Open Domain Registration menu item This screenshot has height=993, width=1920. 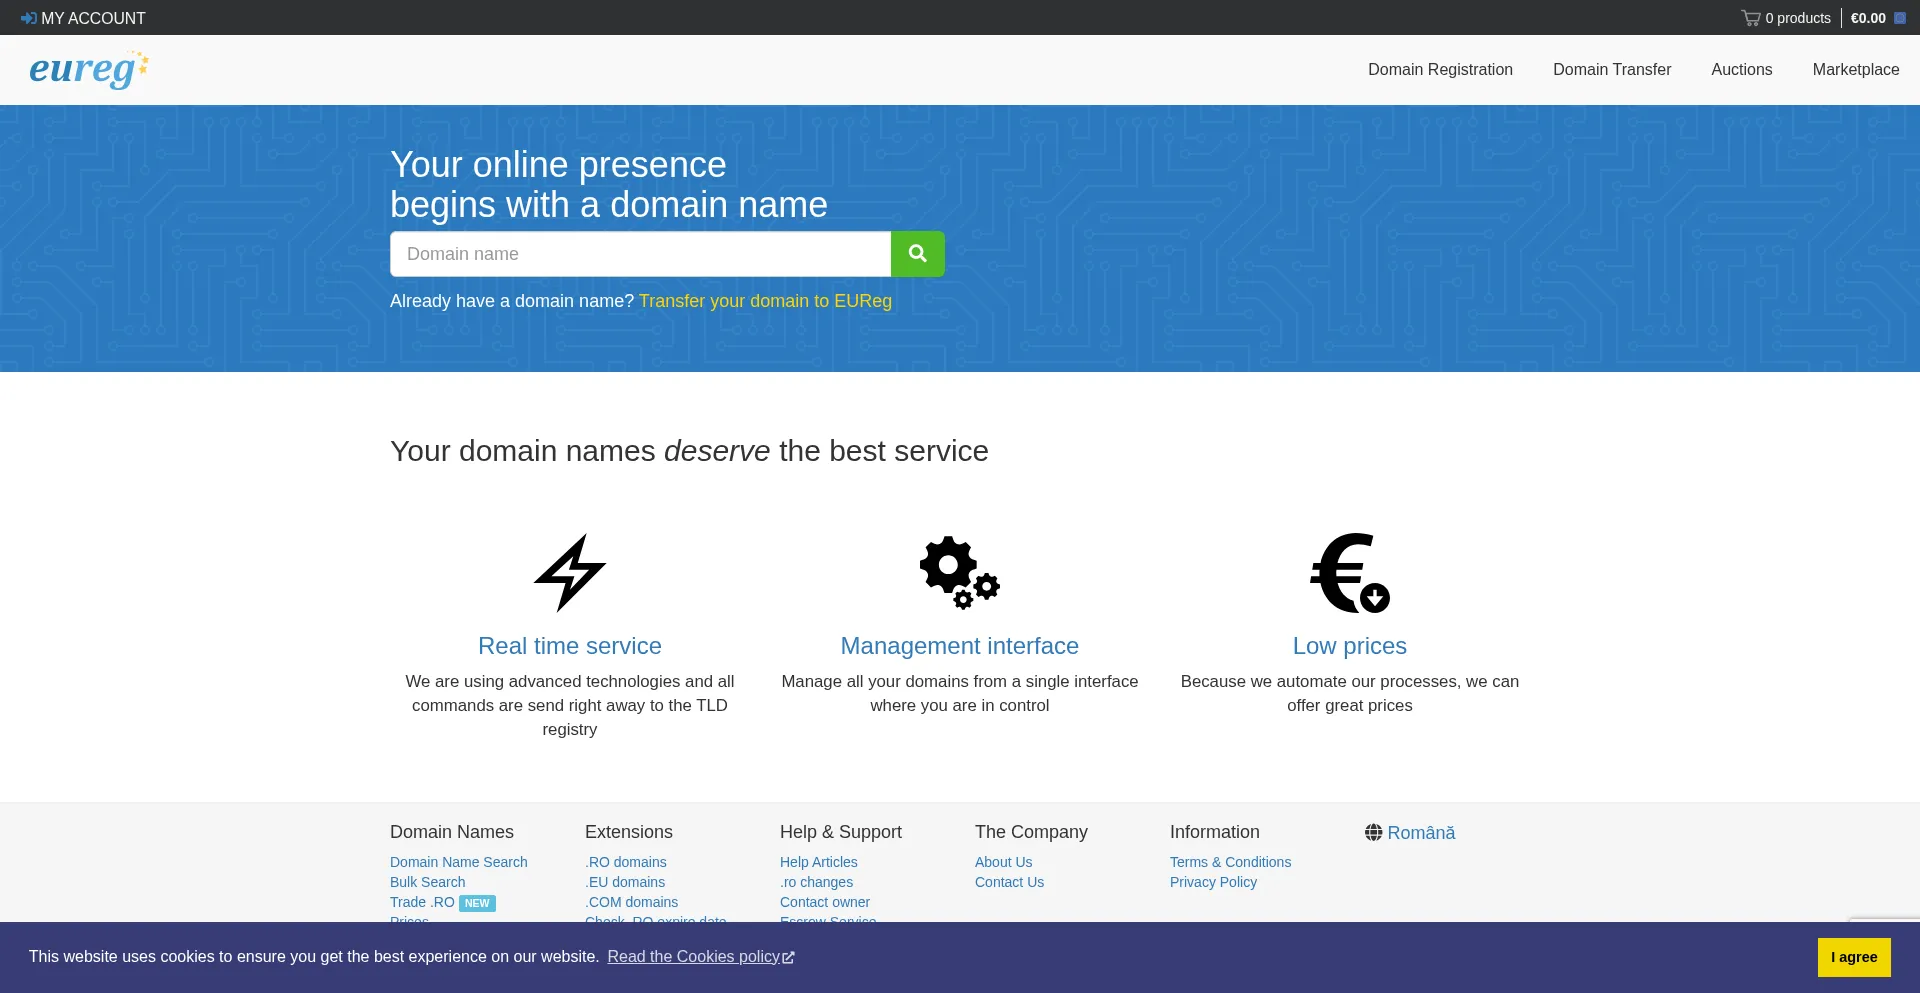(1440, 70)
